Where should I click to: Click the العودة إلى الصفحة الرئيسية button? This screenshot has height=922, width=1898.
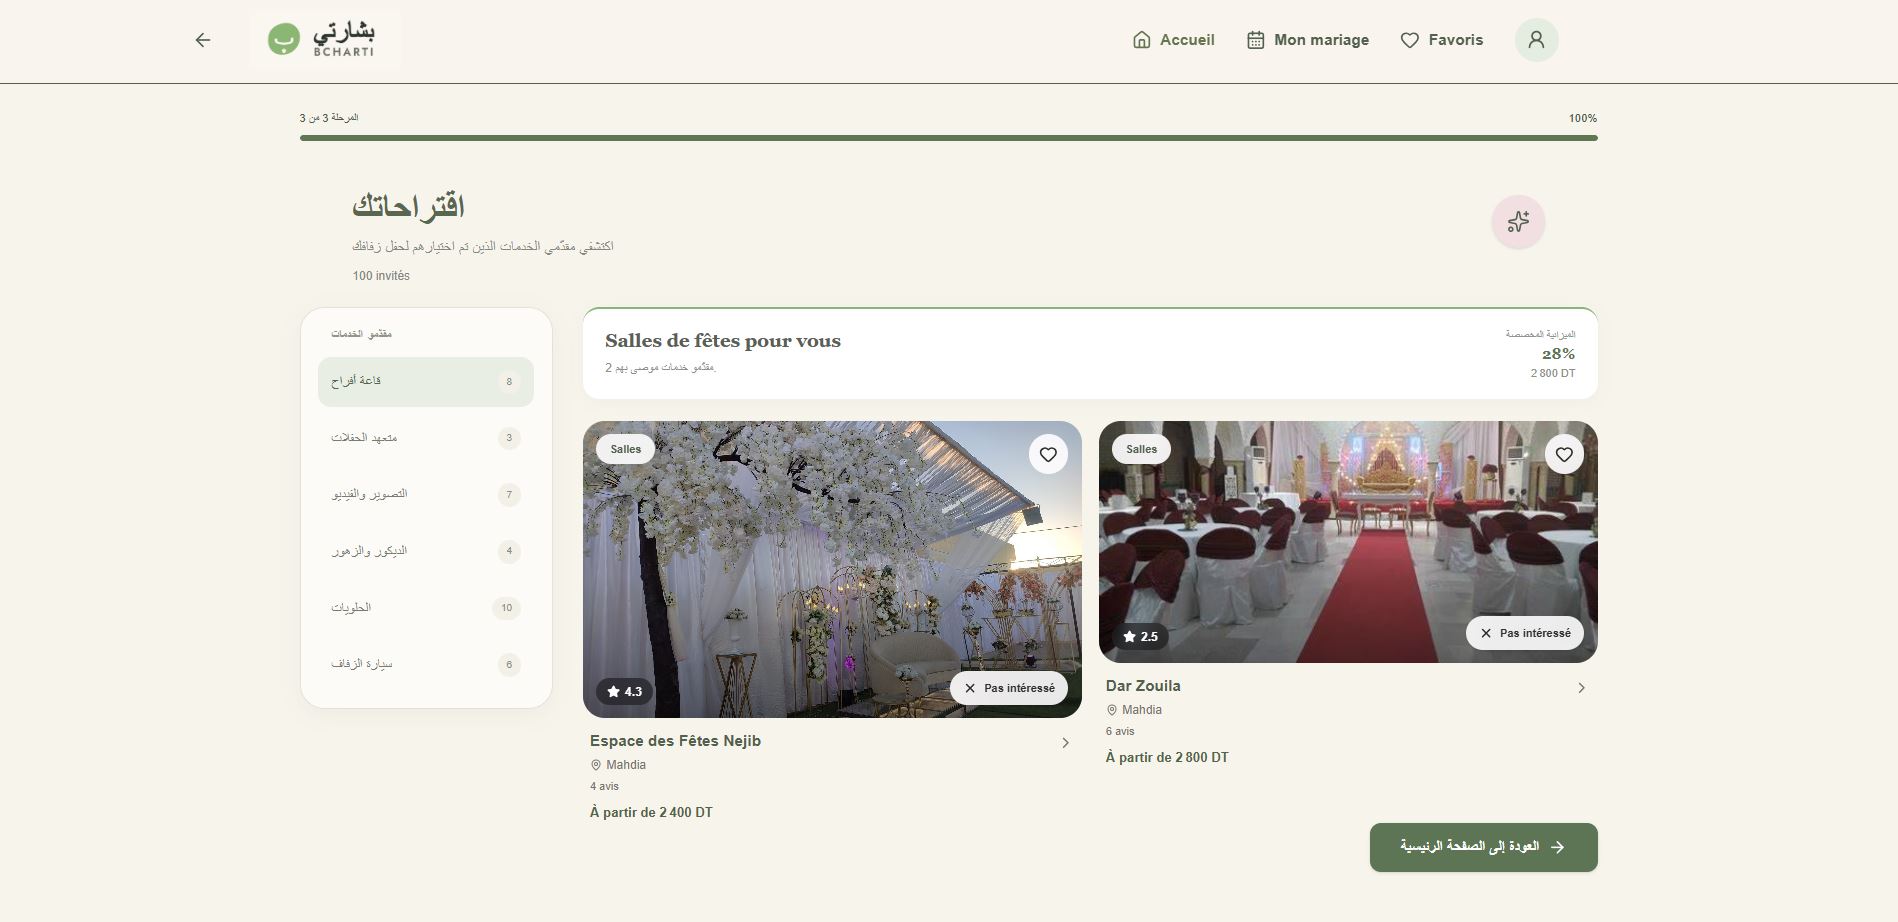pyautogui.click(x=1484, y=847)
